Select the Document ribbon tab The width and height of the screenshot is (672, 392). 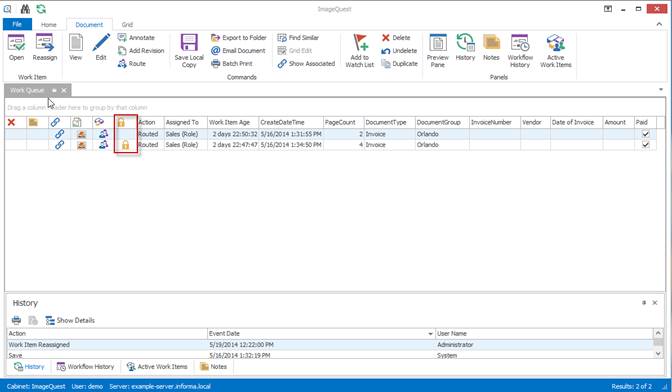(89, 25)
